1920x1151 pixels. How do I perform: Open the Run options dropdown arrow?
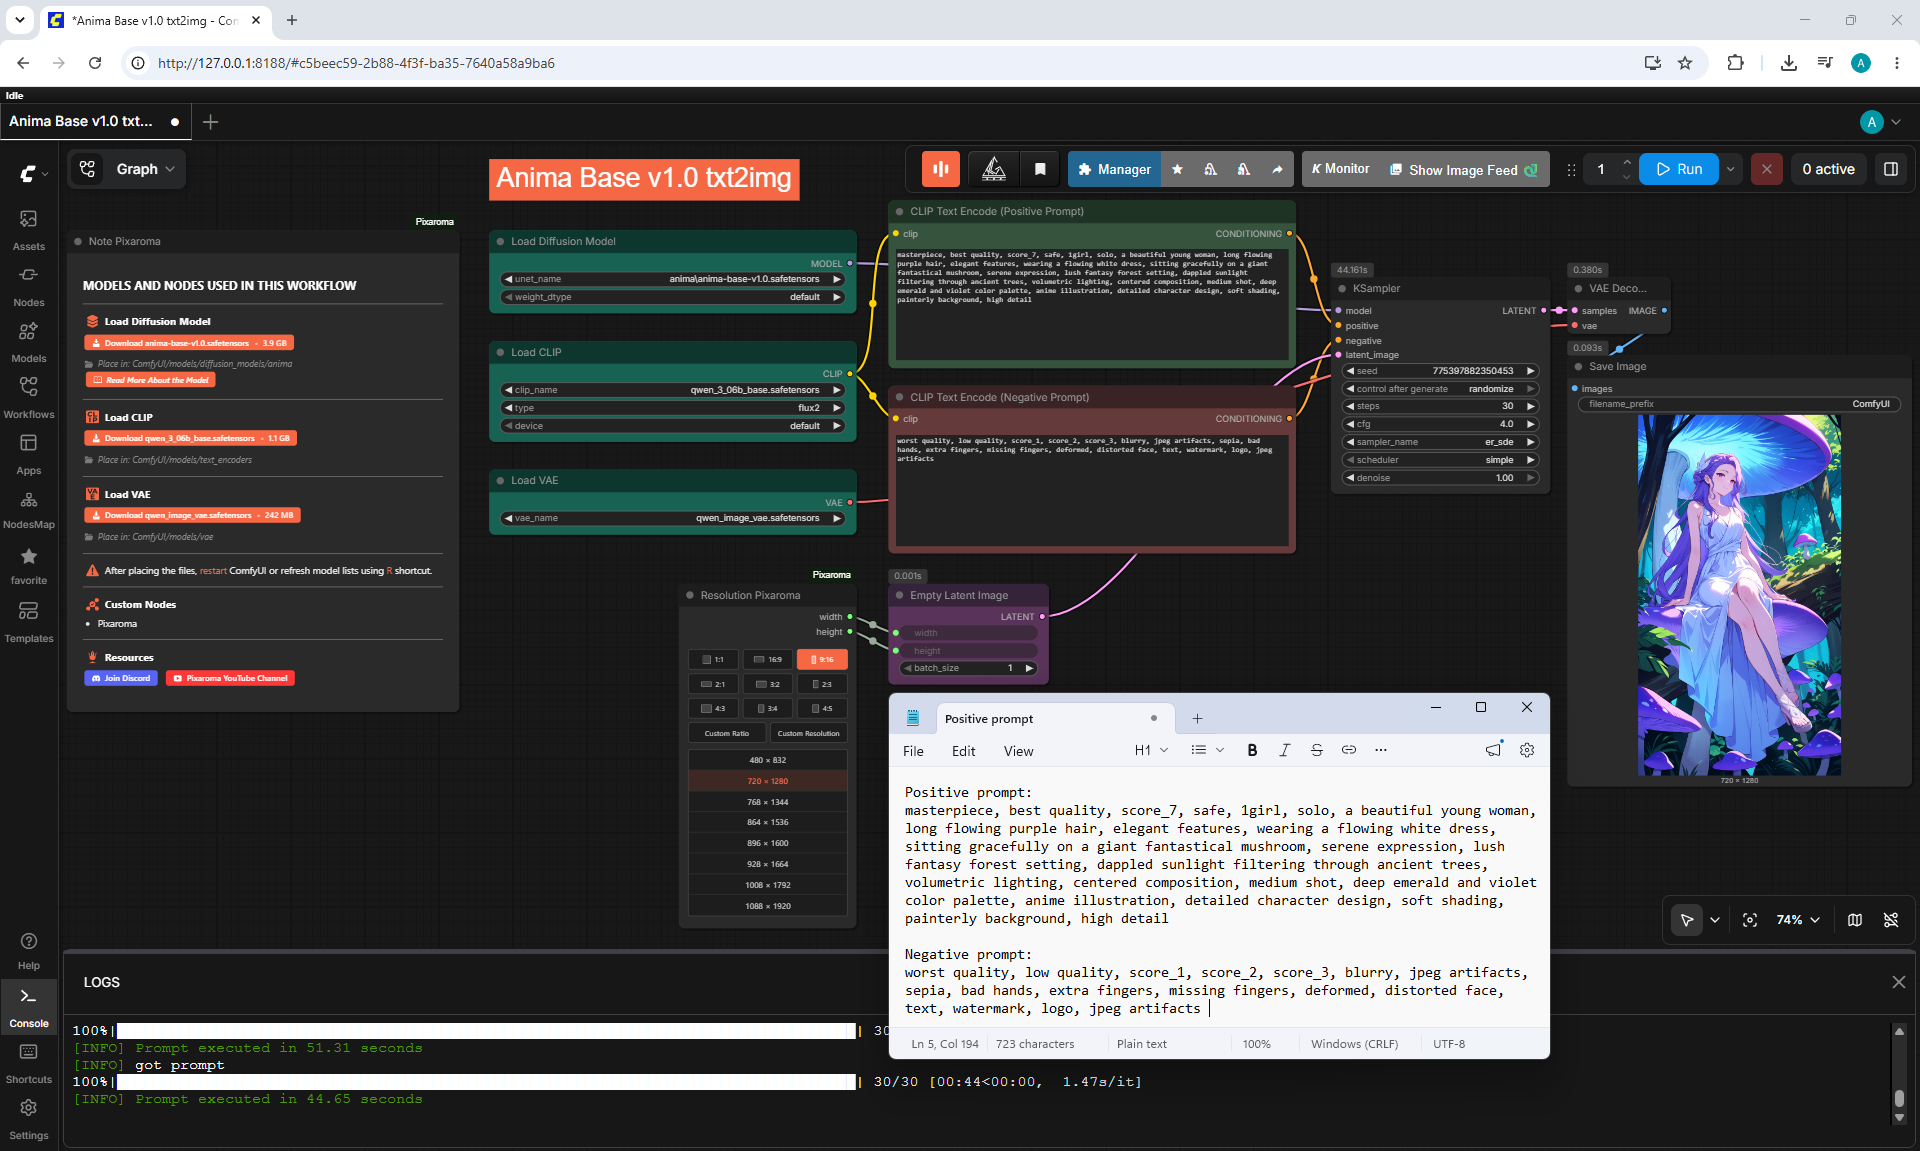pos(1730,169)
